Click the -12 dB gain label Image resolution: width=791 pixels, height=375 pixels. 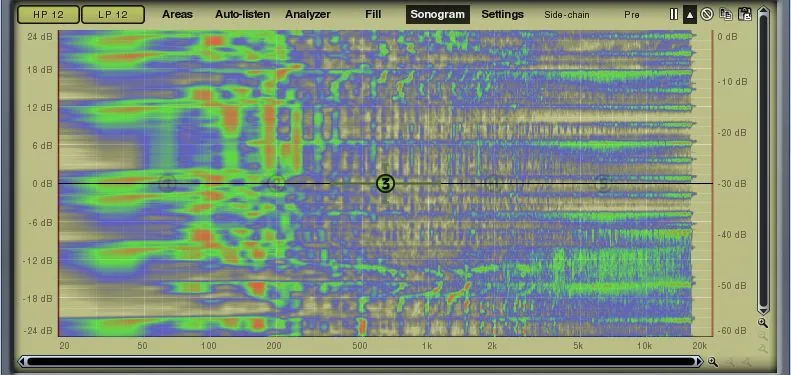click(x=38, y=260)
